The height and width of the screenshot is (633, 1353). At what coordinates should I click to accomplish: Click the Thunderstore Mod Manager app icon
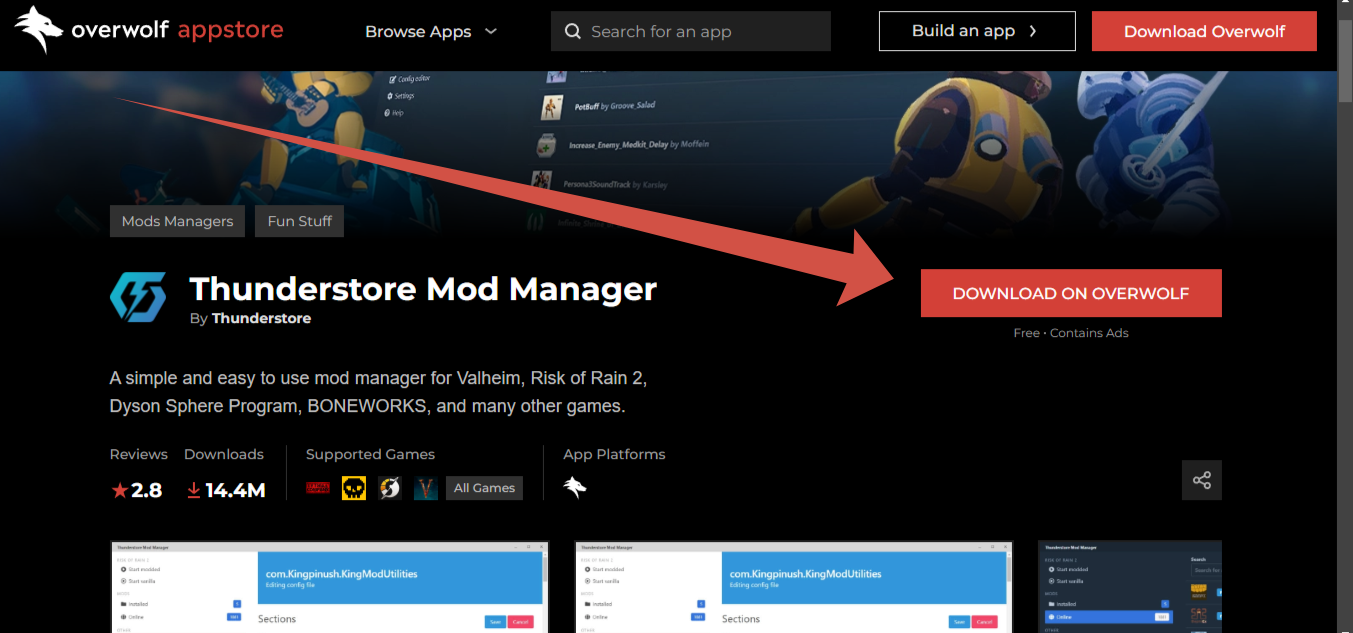138,297
